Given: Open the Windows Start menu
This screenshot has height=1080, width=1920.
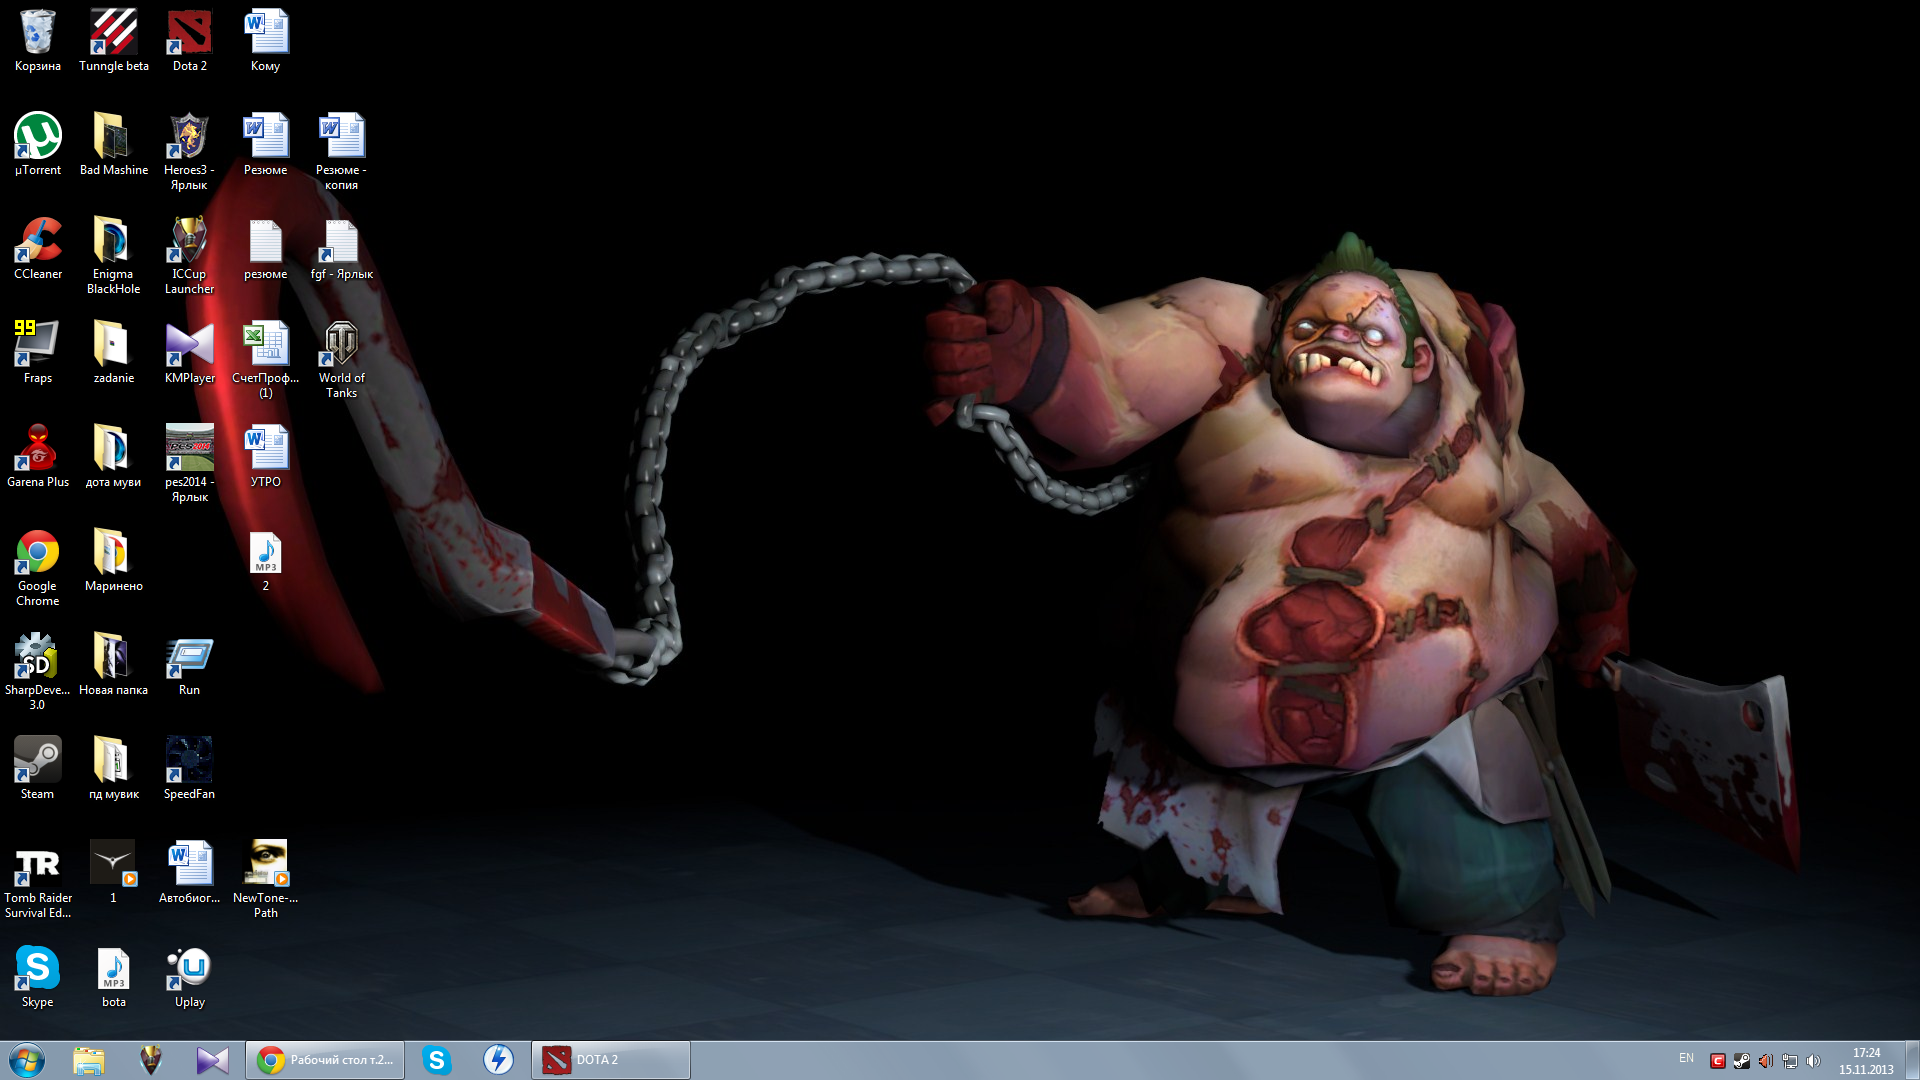Looking at the screenshot, I should point(27,1060).
